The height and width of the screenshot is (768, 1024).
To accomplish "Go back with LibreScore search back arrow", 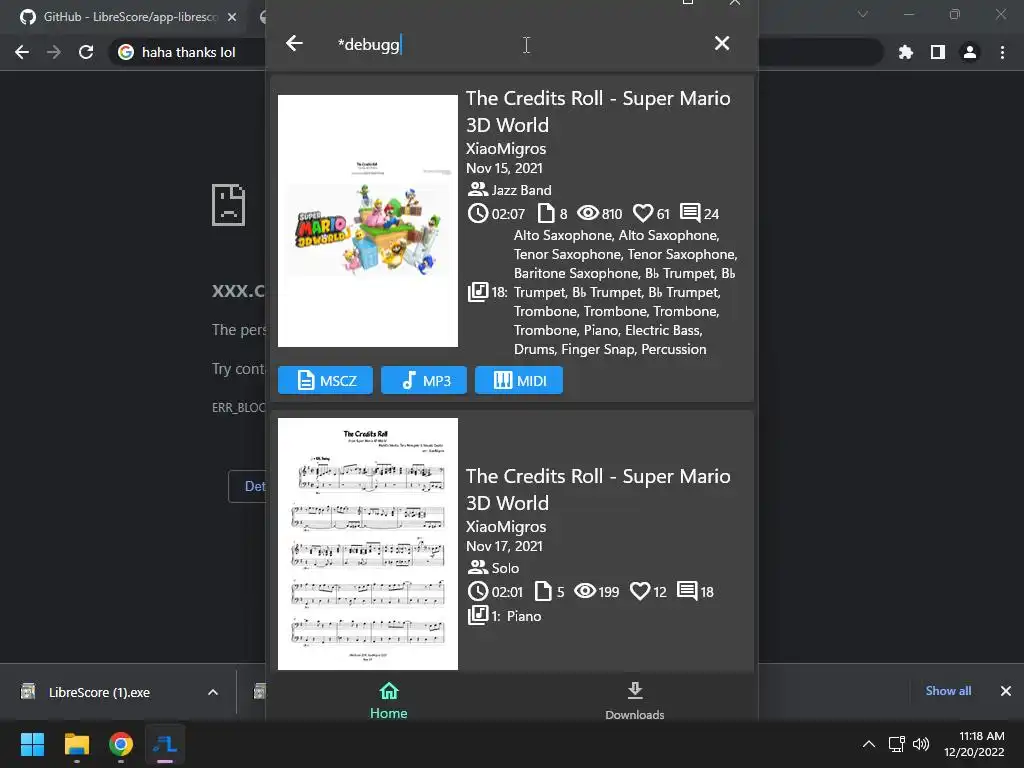I will coord(294,44).
